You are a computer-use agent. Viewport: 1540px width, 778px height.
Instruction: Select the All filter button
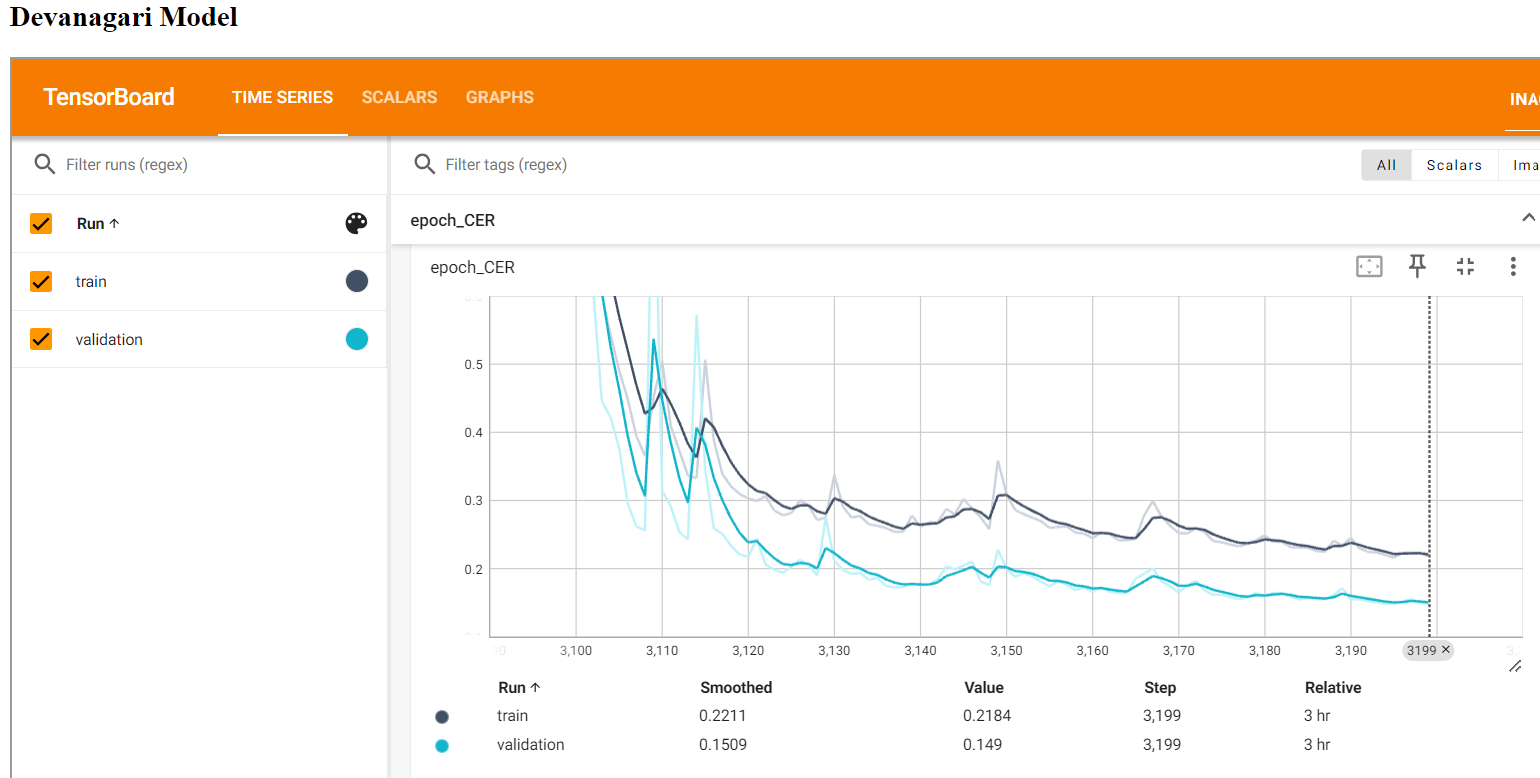click(1386, 165)
